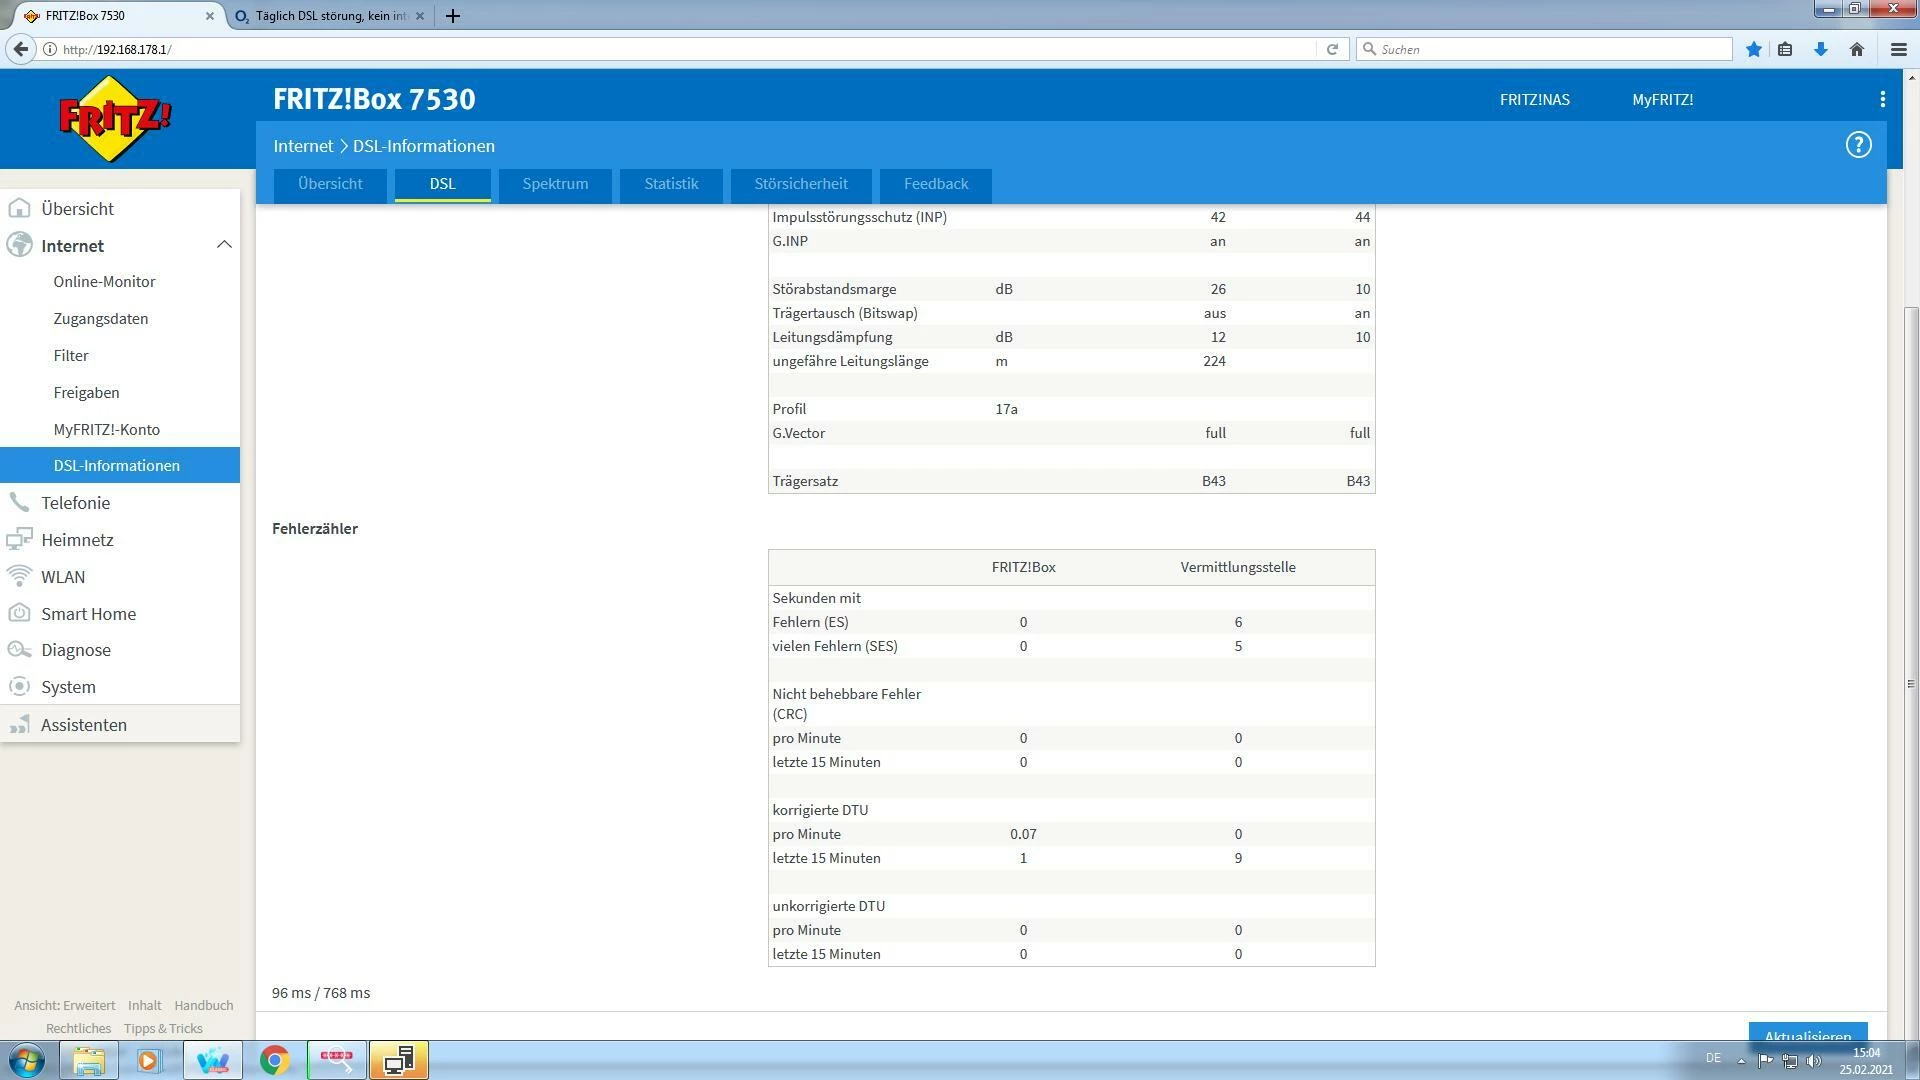Switch to the Störsicherheit tab
The height and width of the screenshot is (1080, 1920).
coord(800,184)
